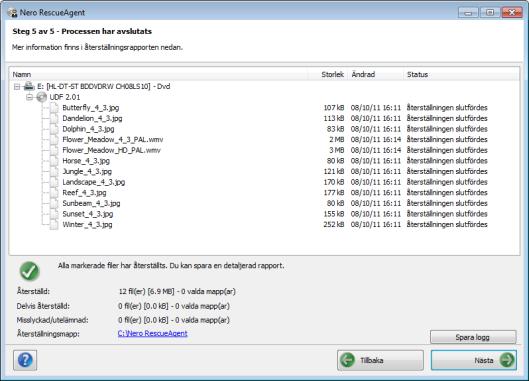Click the 3 MB size of Flower_Meadow_HD_PAL.wmv

click(337, 150)
